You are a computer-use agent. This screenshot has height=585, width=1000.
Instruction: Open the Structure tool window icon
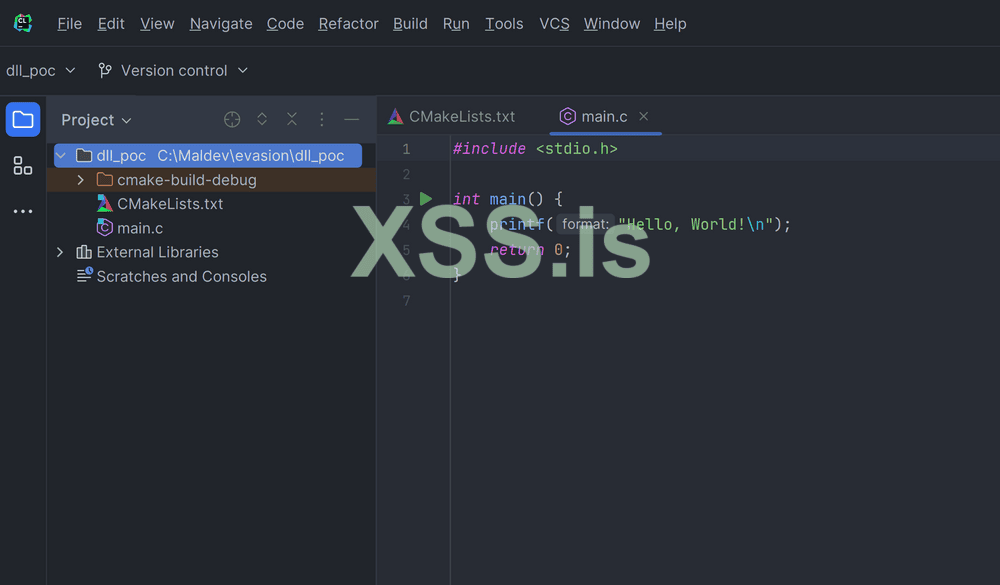click(x=23, y=166)
